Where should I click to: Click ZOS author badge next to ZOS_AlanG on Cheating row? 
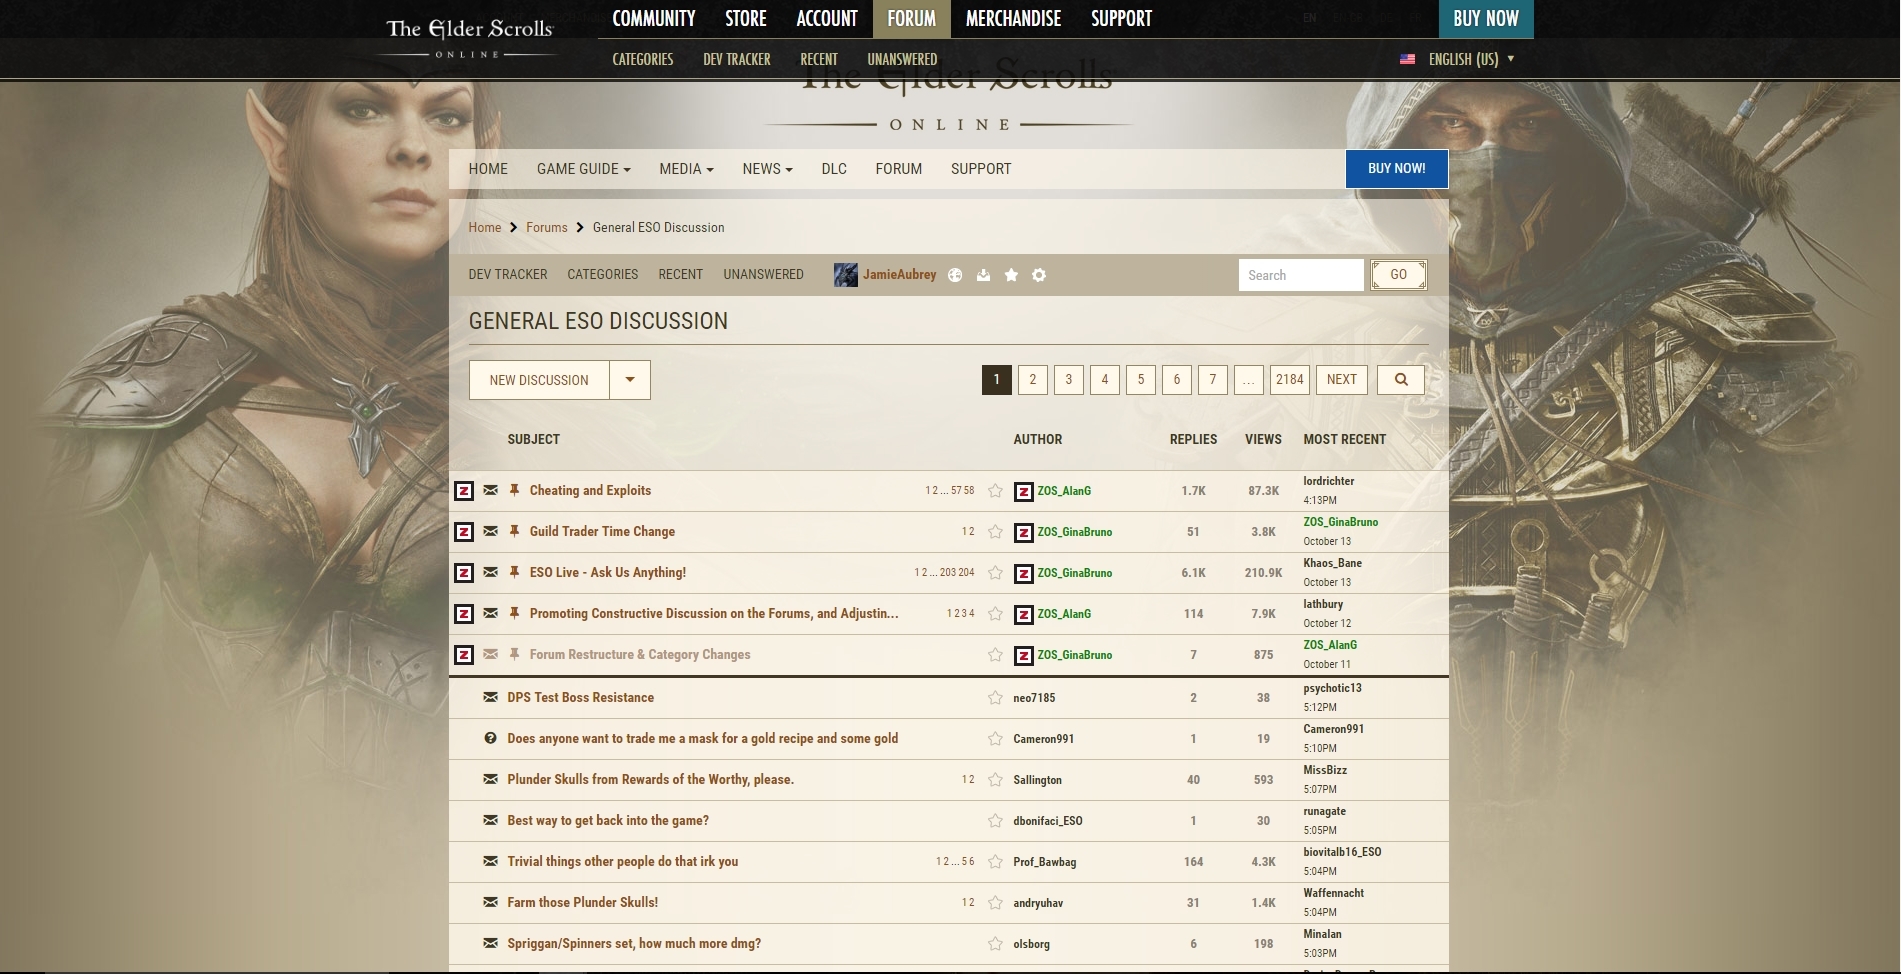[1023, 491]
